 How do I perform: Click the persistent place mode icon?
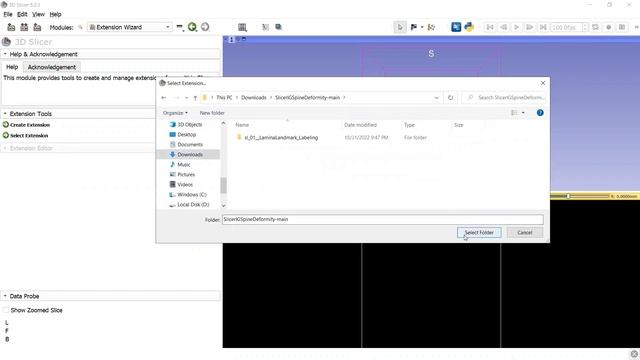tap(431, 27)
